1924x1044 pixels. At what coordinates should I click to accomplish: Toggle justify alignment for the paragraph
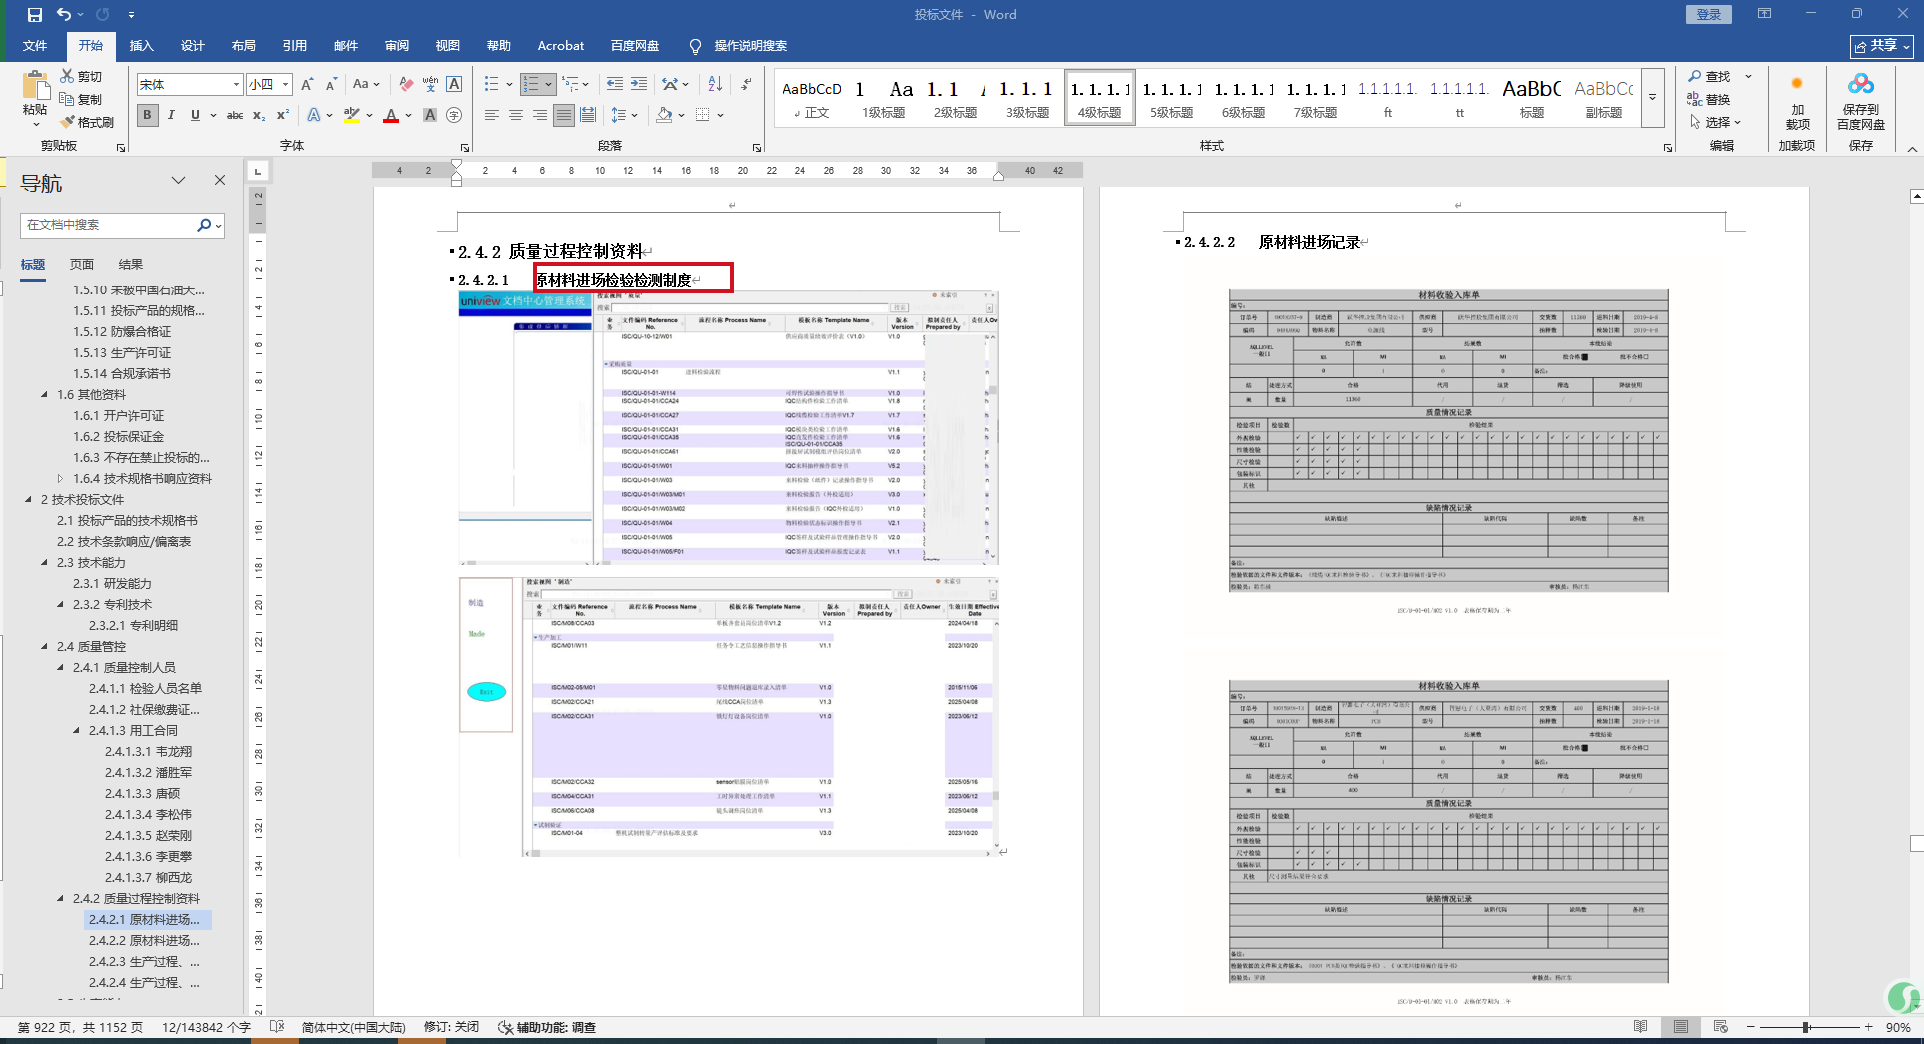click(564, 115)
